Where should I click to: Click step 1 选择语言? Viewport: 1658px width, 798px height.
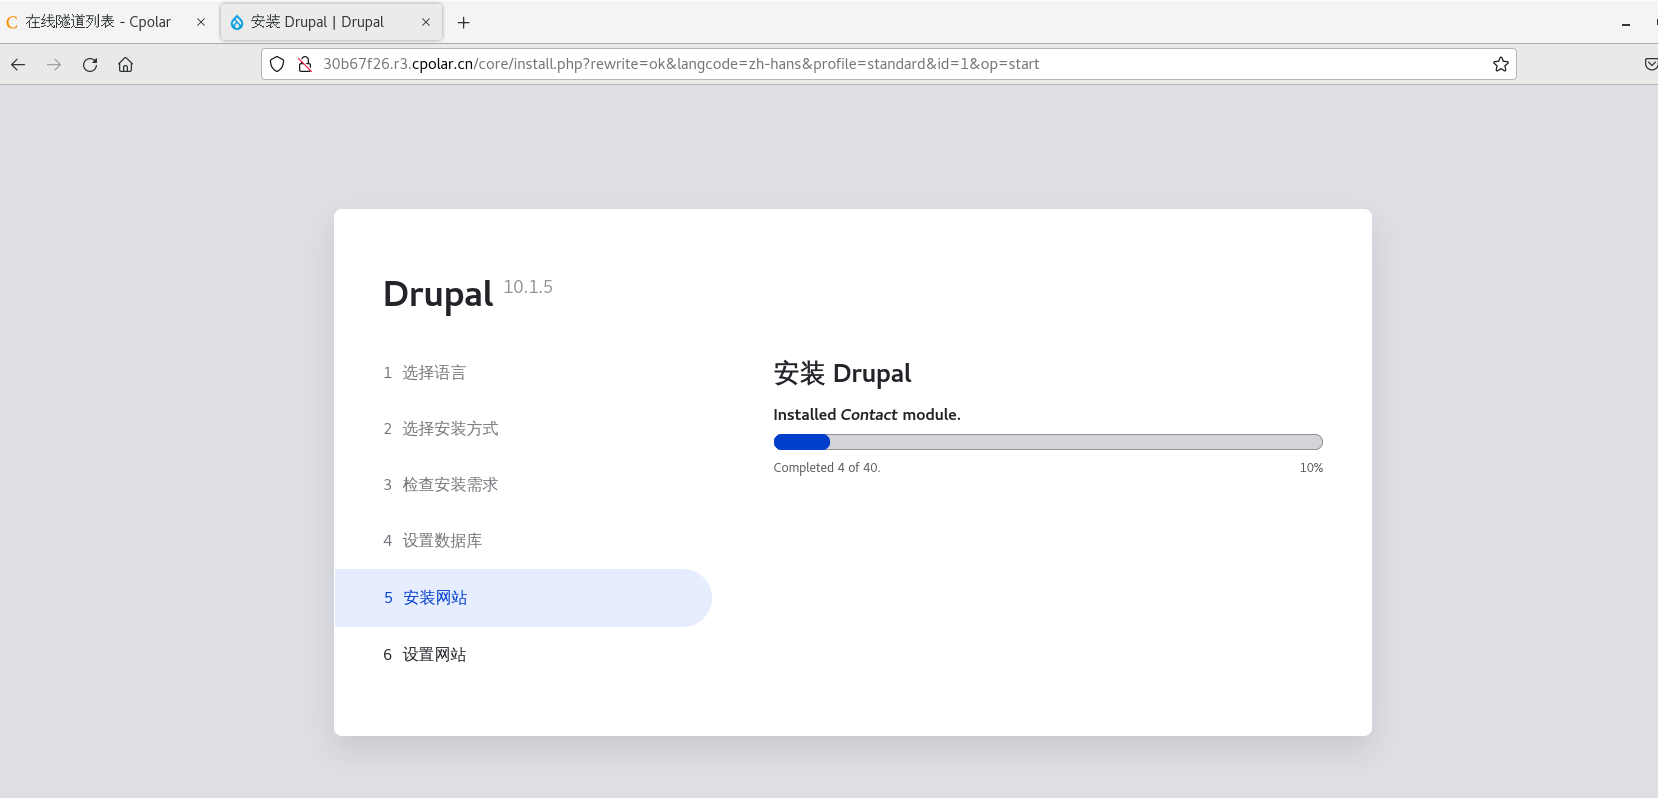tap(424, 373)
